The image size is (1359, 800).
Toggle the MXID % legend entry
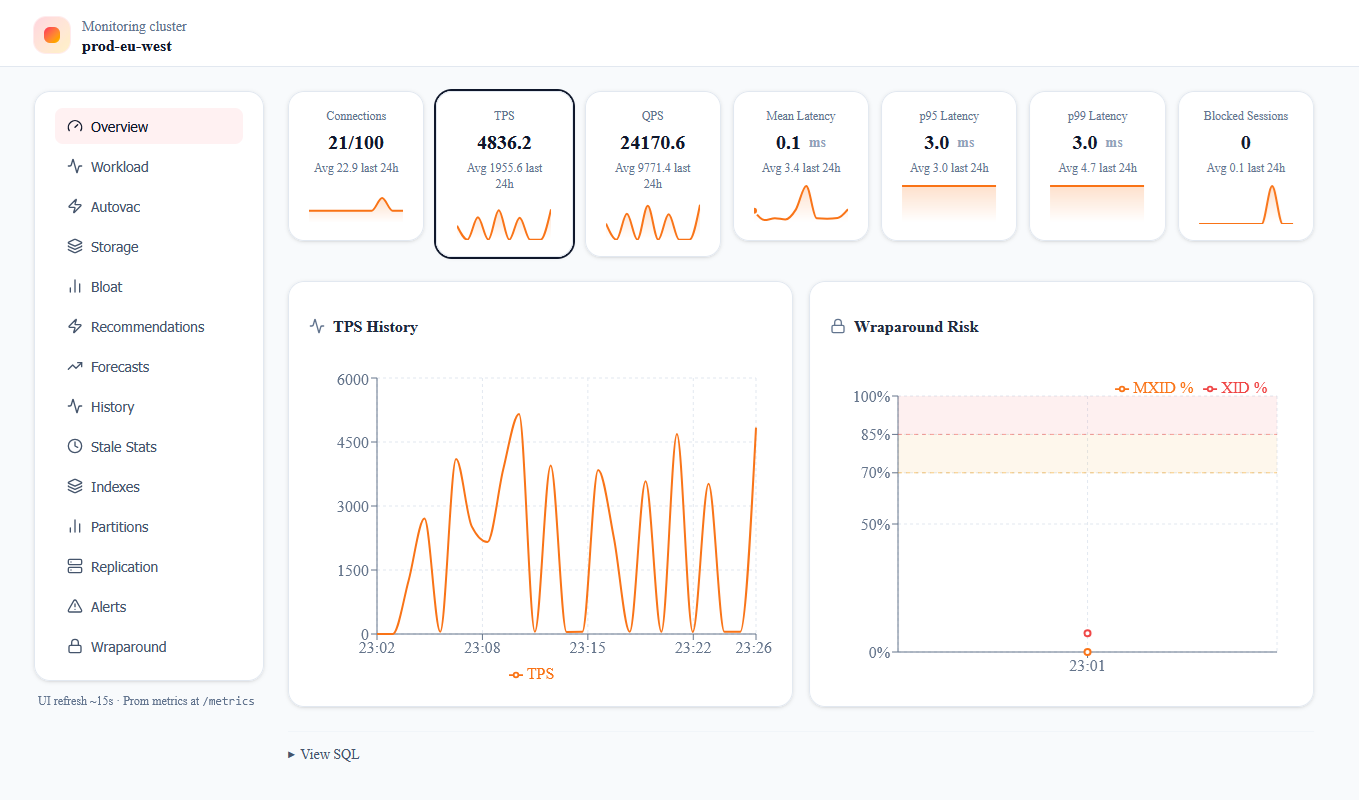1152,387
